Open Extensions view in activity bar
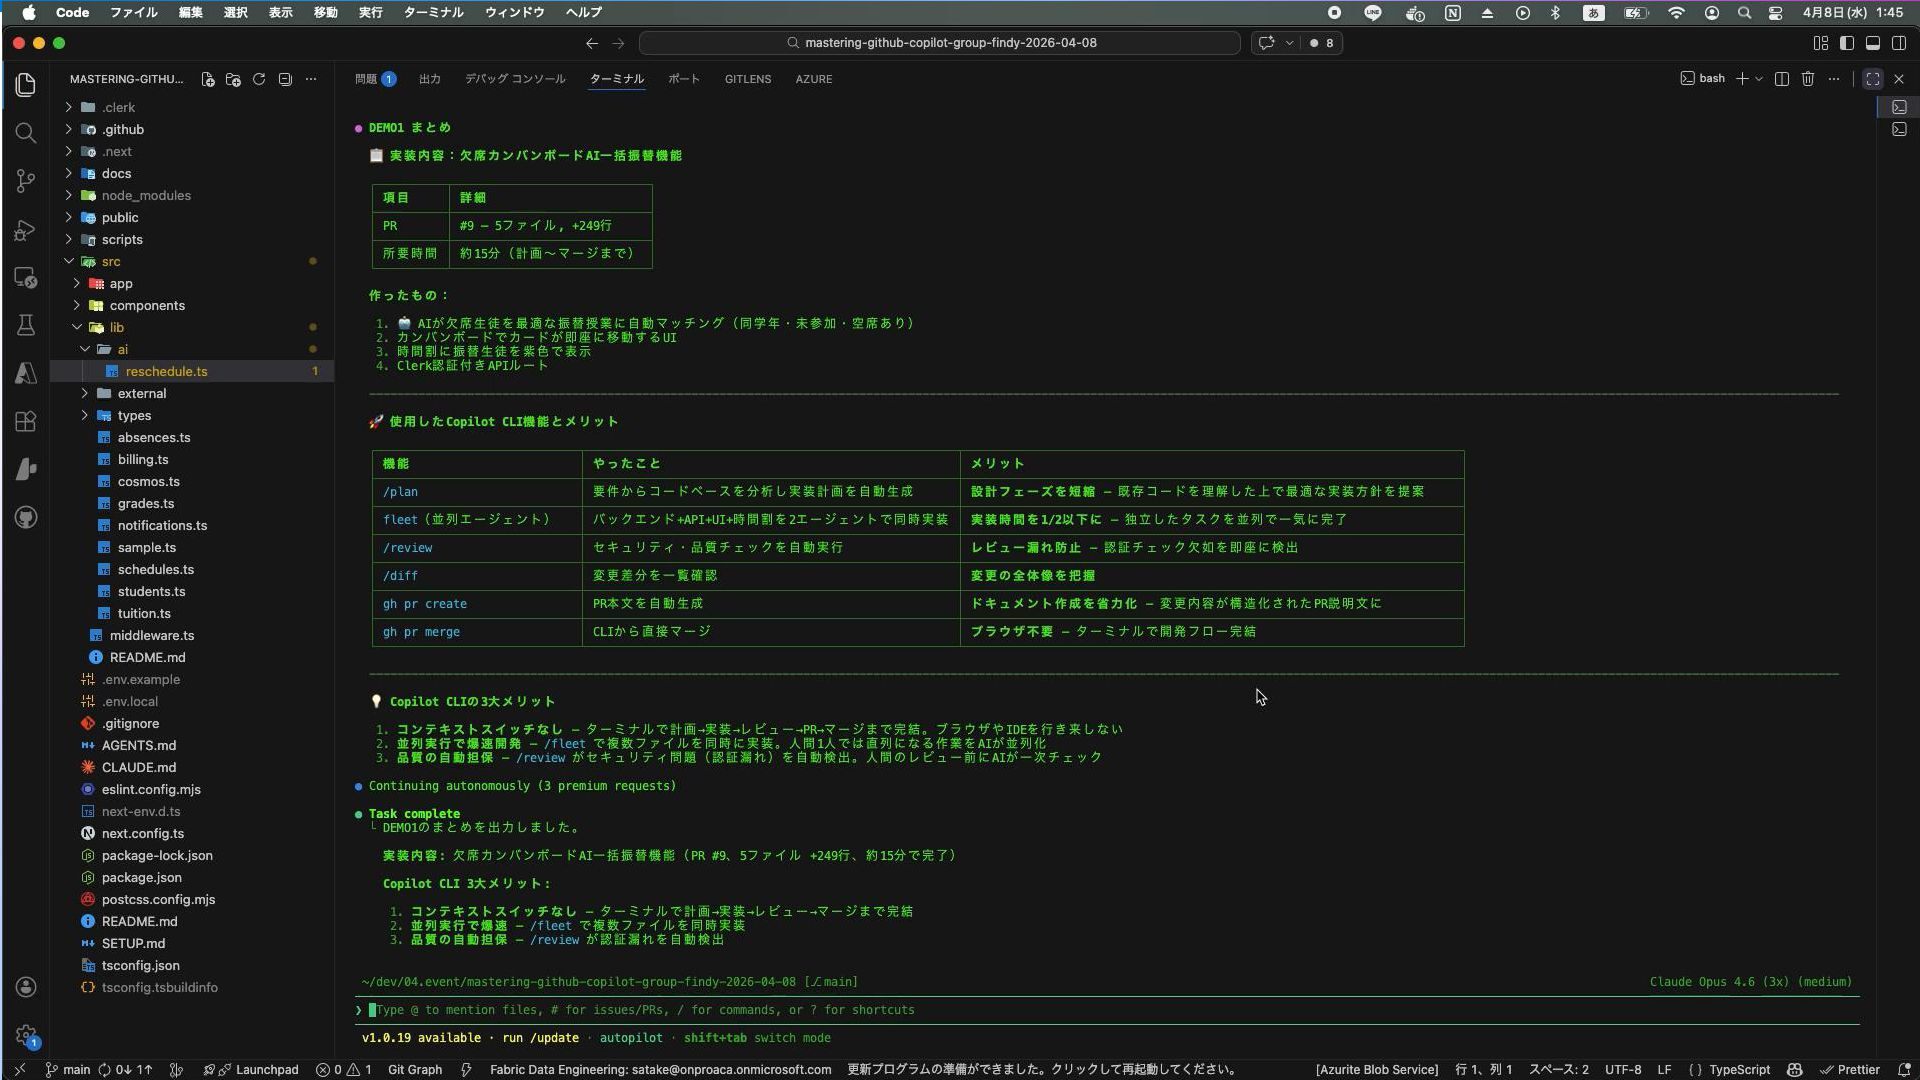Image resolution: width=1920 pixels, height=1080 pixels. coord(26,421)
